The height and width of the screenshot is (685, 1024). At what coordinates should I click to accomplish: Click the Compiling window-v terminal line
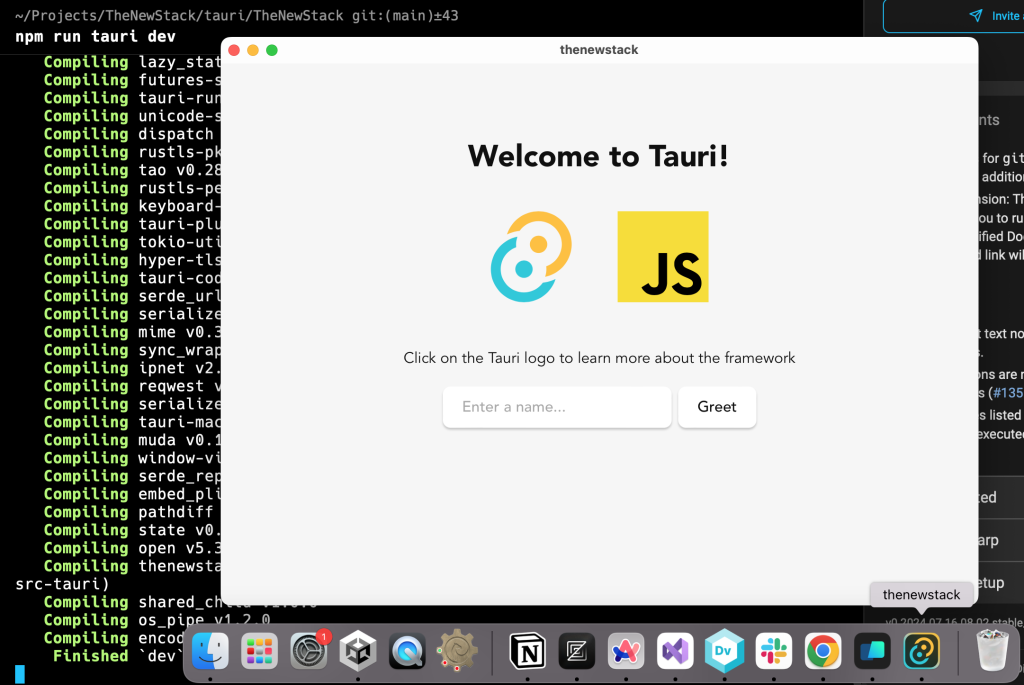[x=132, y=458]
